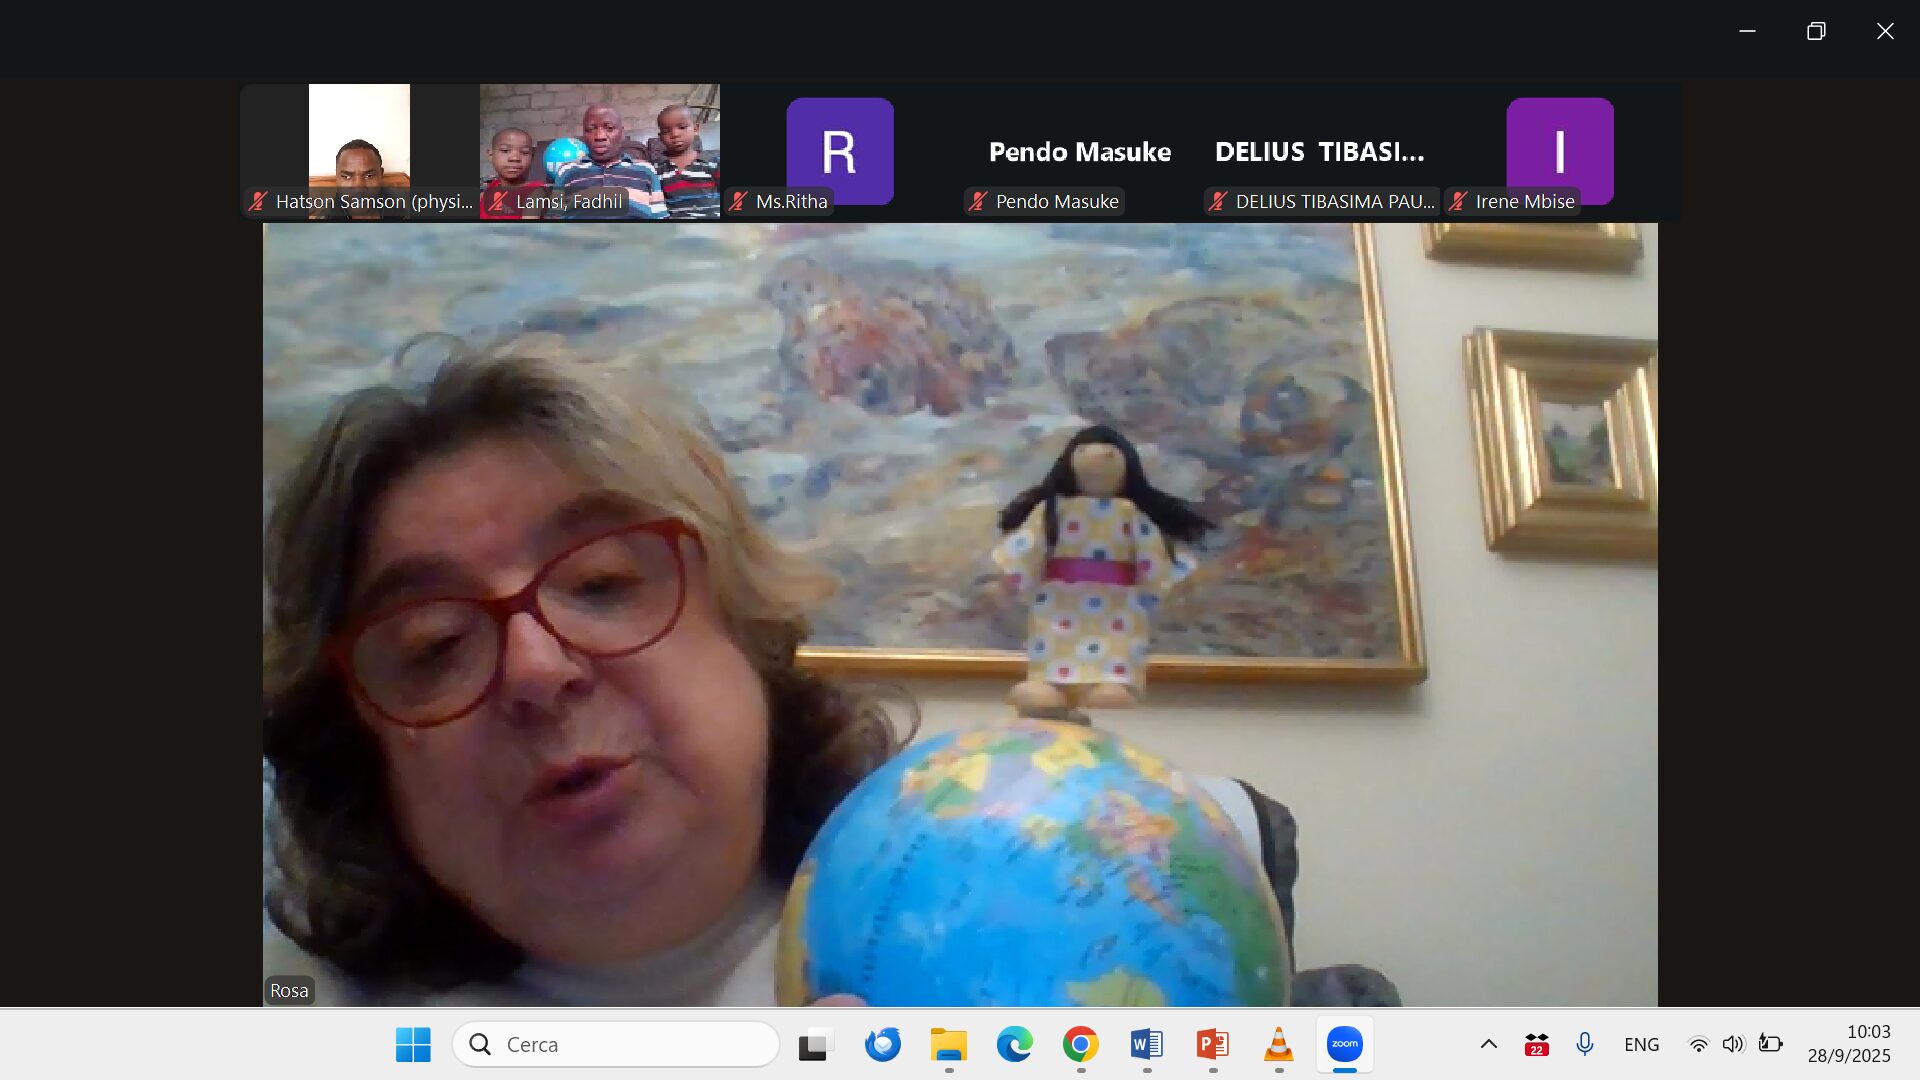Switch the ENG input language
Image resolution: width=1920 pixels, height=1080 pixels.
click(1641, 1044)
